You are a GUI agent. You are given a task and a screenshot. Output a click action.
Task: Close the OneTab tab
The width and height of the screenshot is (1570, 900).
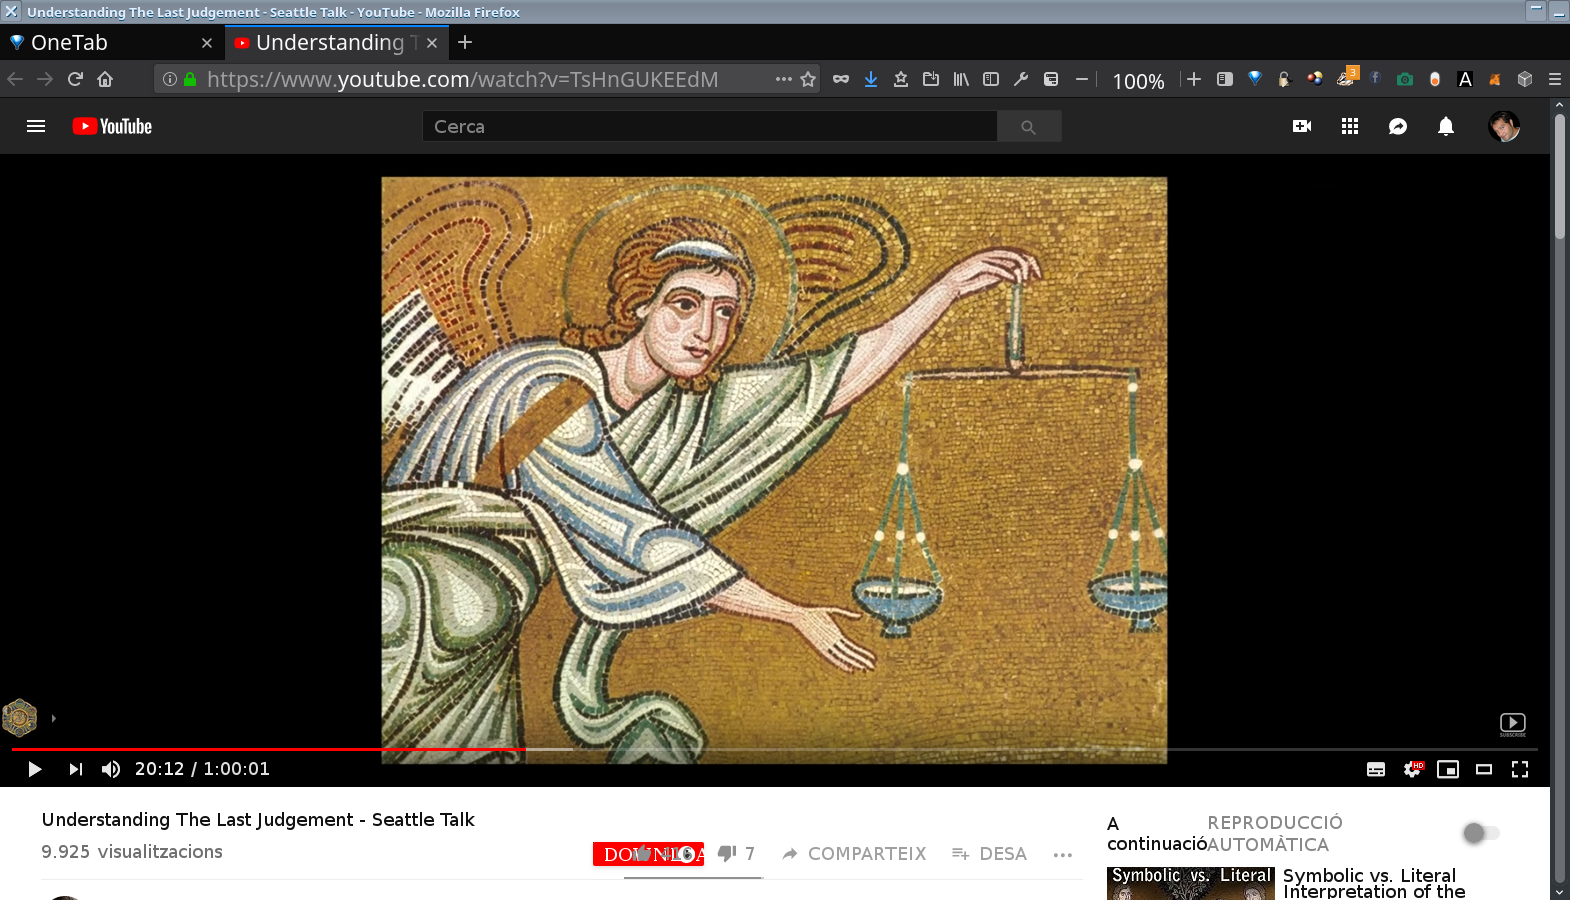[207, 43]
